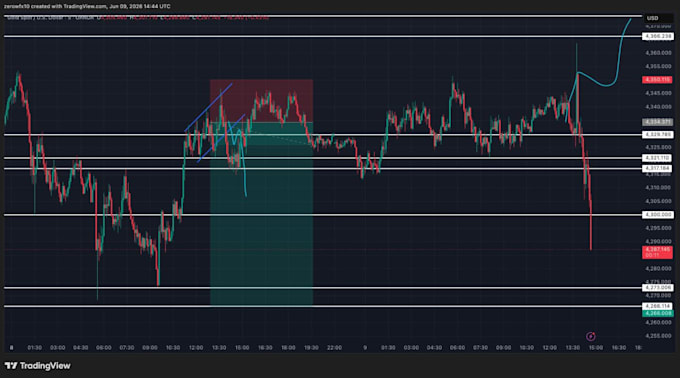The width and height of the screenshot is (680, 378).
Task: Select the 4,268.114 line price label
Action: [657, 306]
